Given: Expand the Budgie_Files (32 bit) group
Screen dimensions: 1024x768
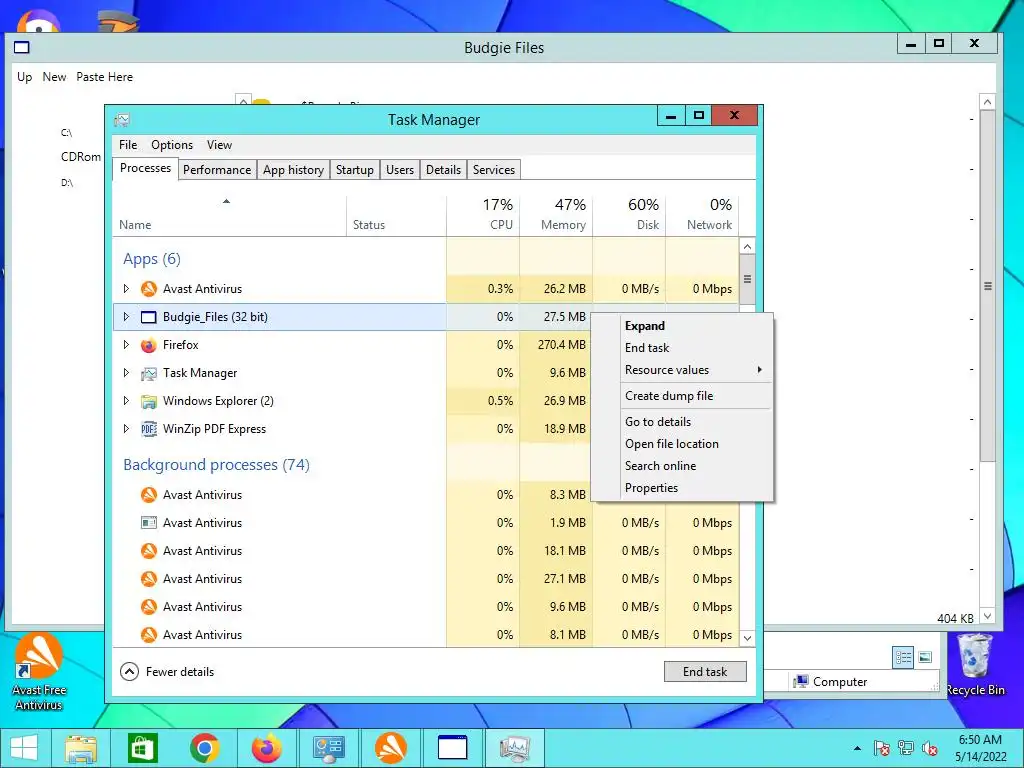Looking at the screenshot, I should pos(127,317).
